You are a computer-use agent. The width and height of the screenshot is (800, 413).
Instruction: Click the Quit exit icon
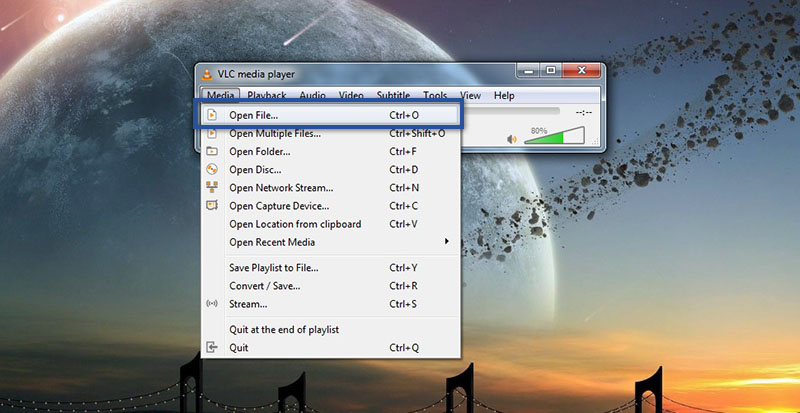[212, 348]
